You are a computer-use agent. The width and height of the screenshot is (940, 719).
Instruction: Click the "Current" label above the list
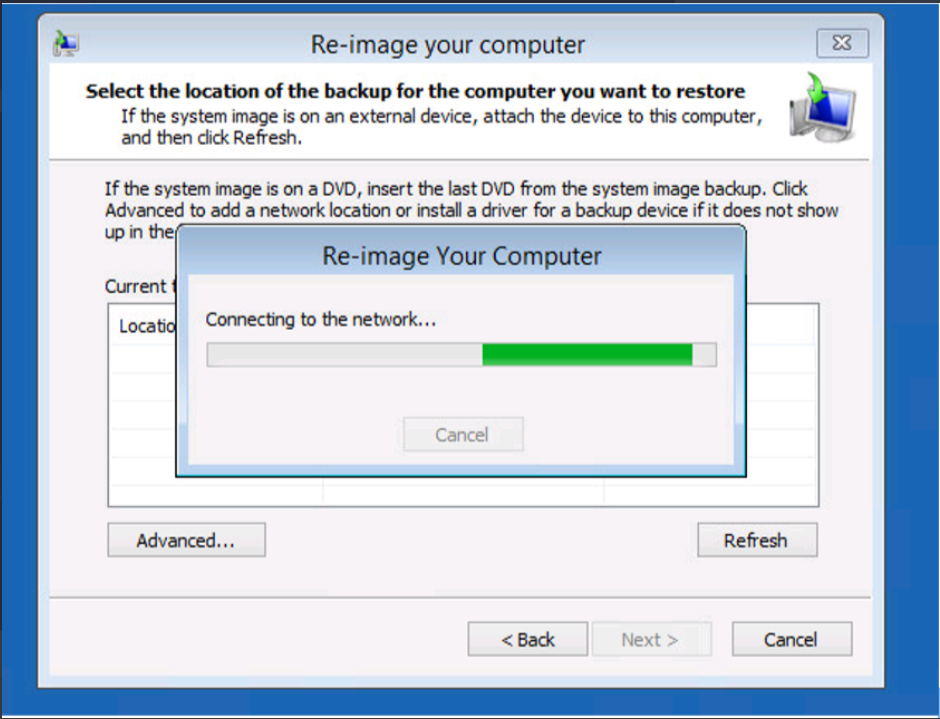click(x=135, y=286)
